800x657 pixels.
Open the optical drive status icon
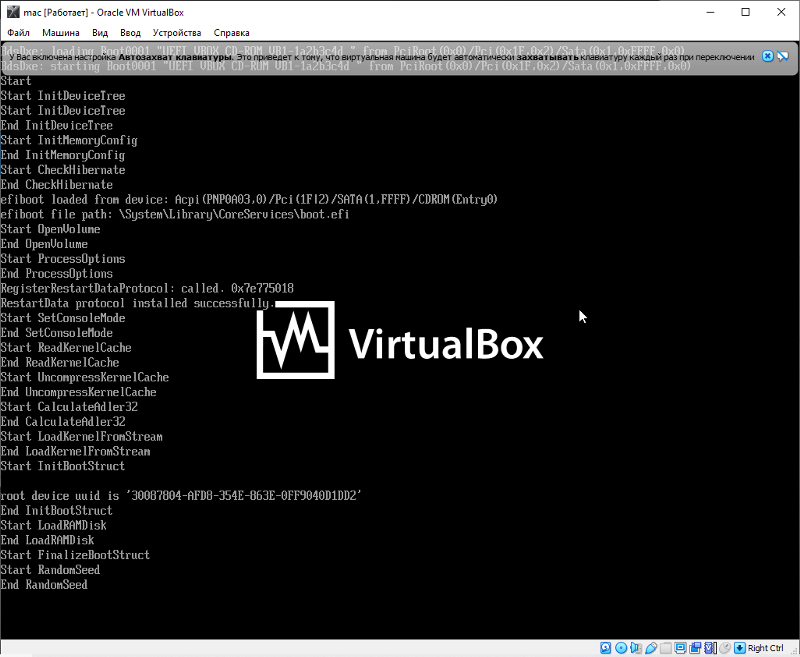(621, 648)
